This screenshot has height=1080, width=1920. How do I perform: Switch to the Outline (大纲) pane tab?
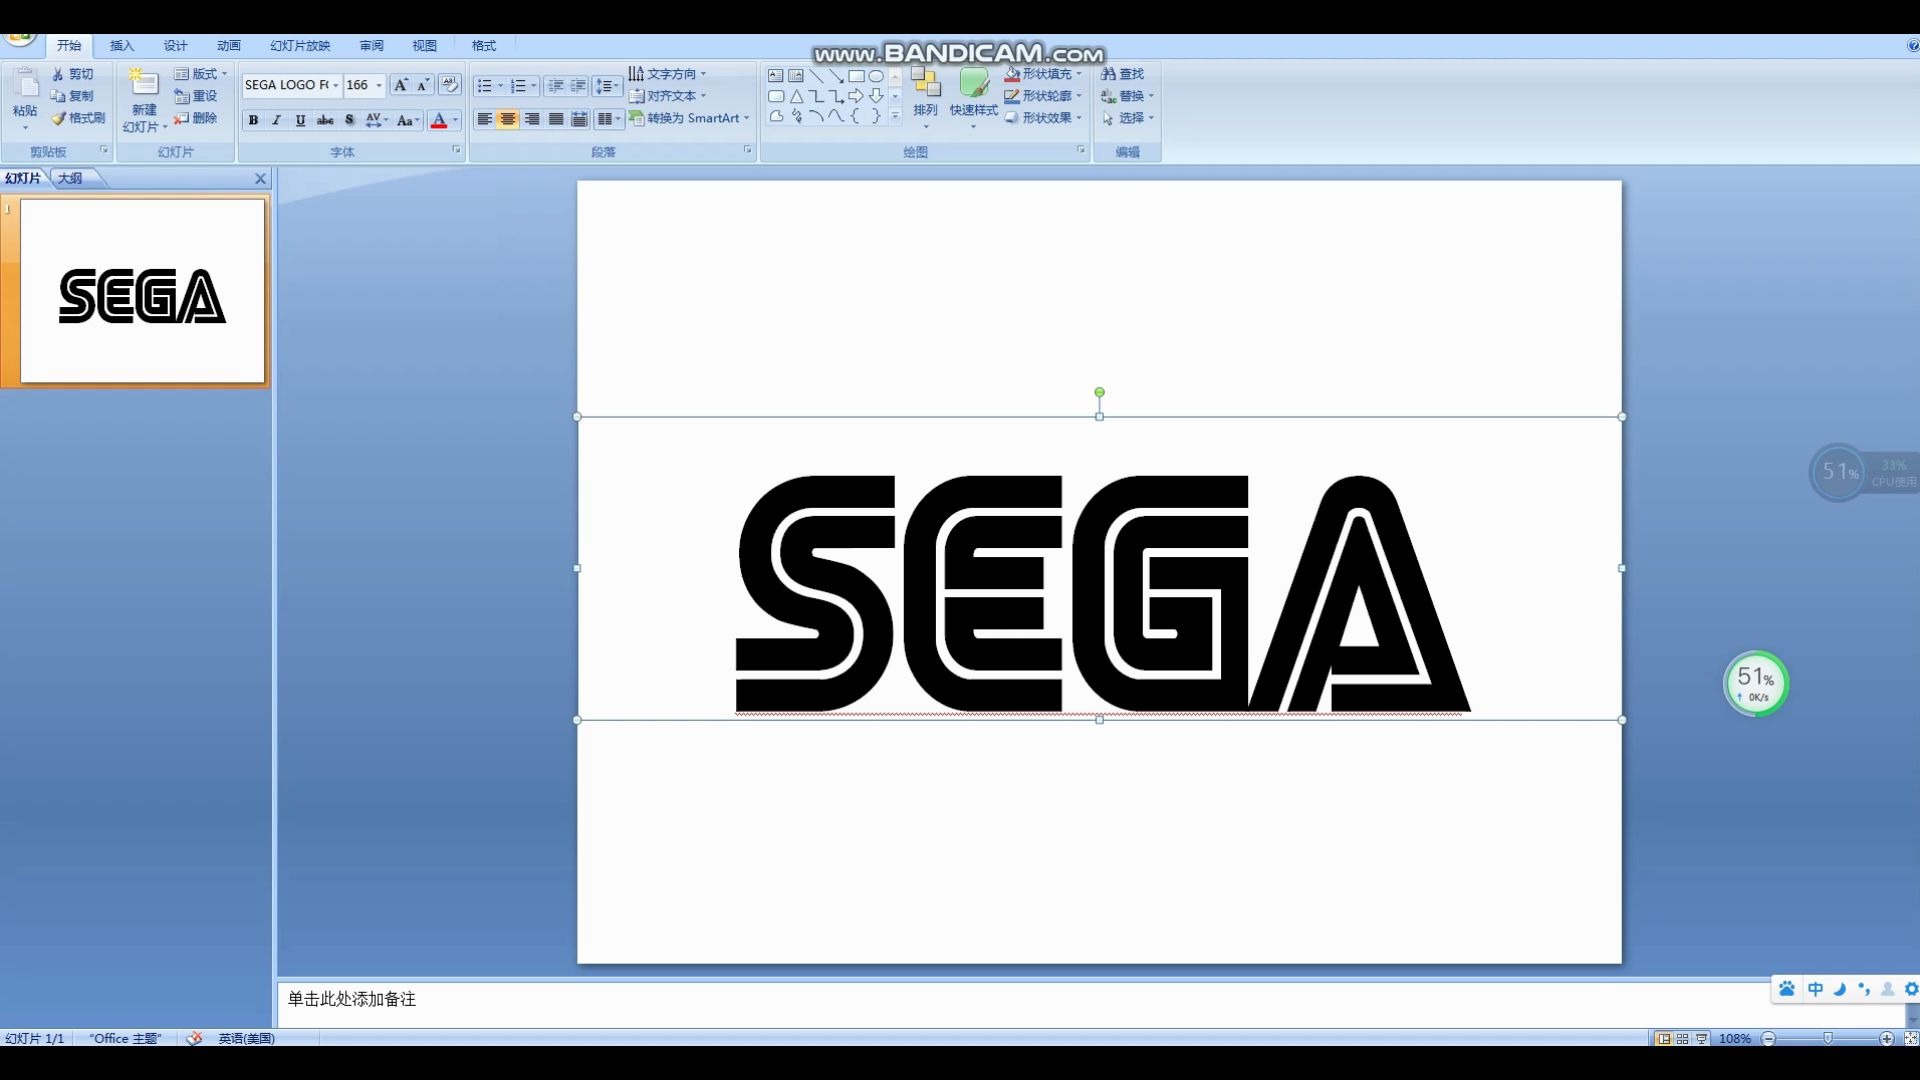70,178
